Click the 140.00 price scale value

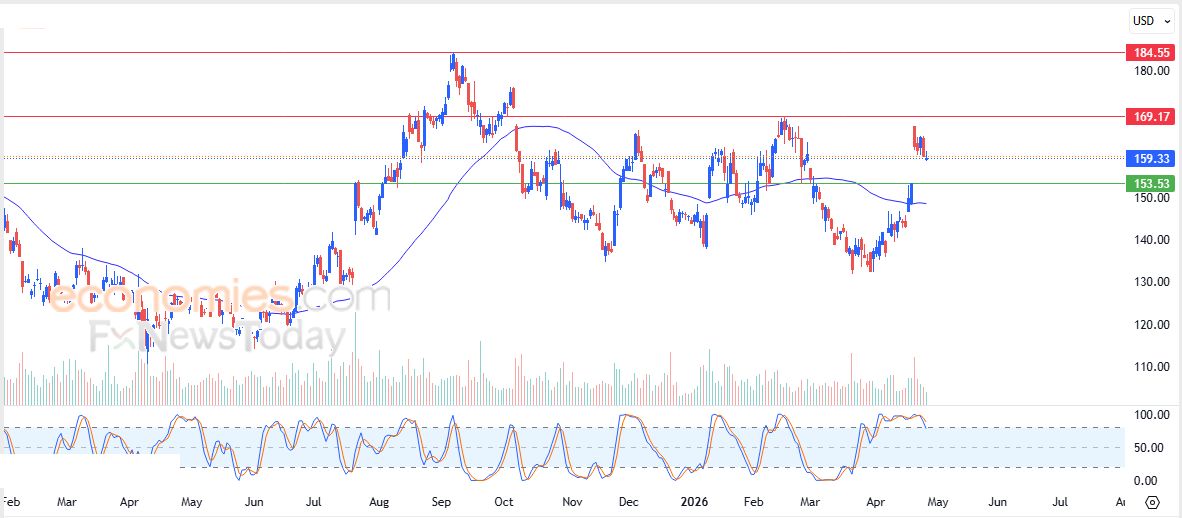[x=1151, y=240]
